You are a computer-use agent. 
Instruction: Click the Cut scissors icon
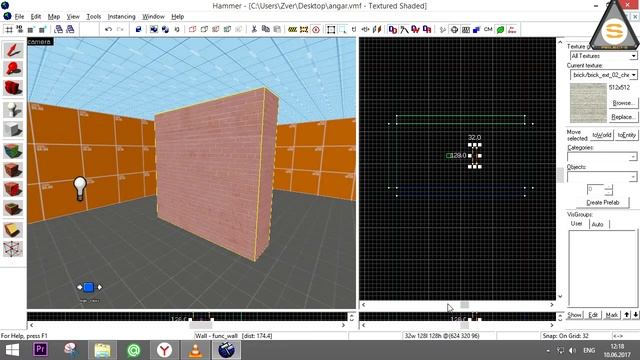tap(254, 29)
